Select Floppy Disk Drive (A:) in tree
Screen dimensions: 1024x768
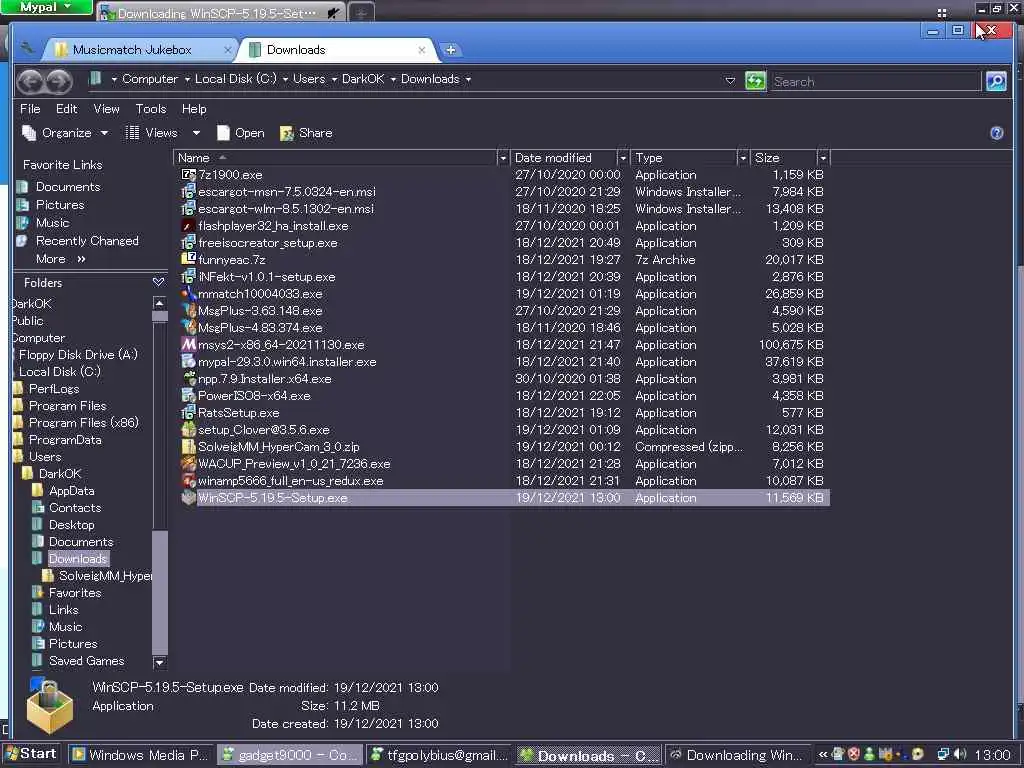point(78,355)
